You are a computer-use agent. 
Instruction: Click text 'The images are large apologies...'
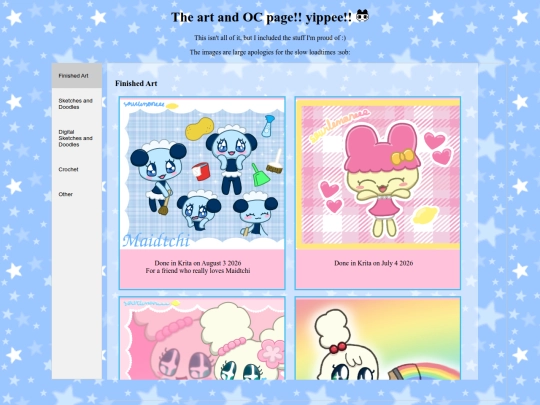(x=270, y=52)
